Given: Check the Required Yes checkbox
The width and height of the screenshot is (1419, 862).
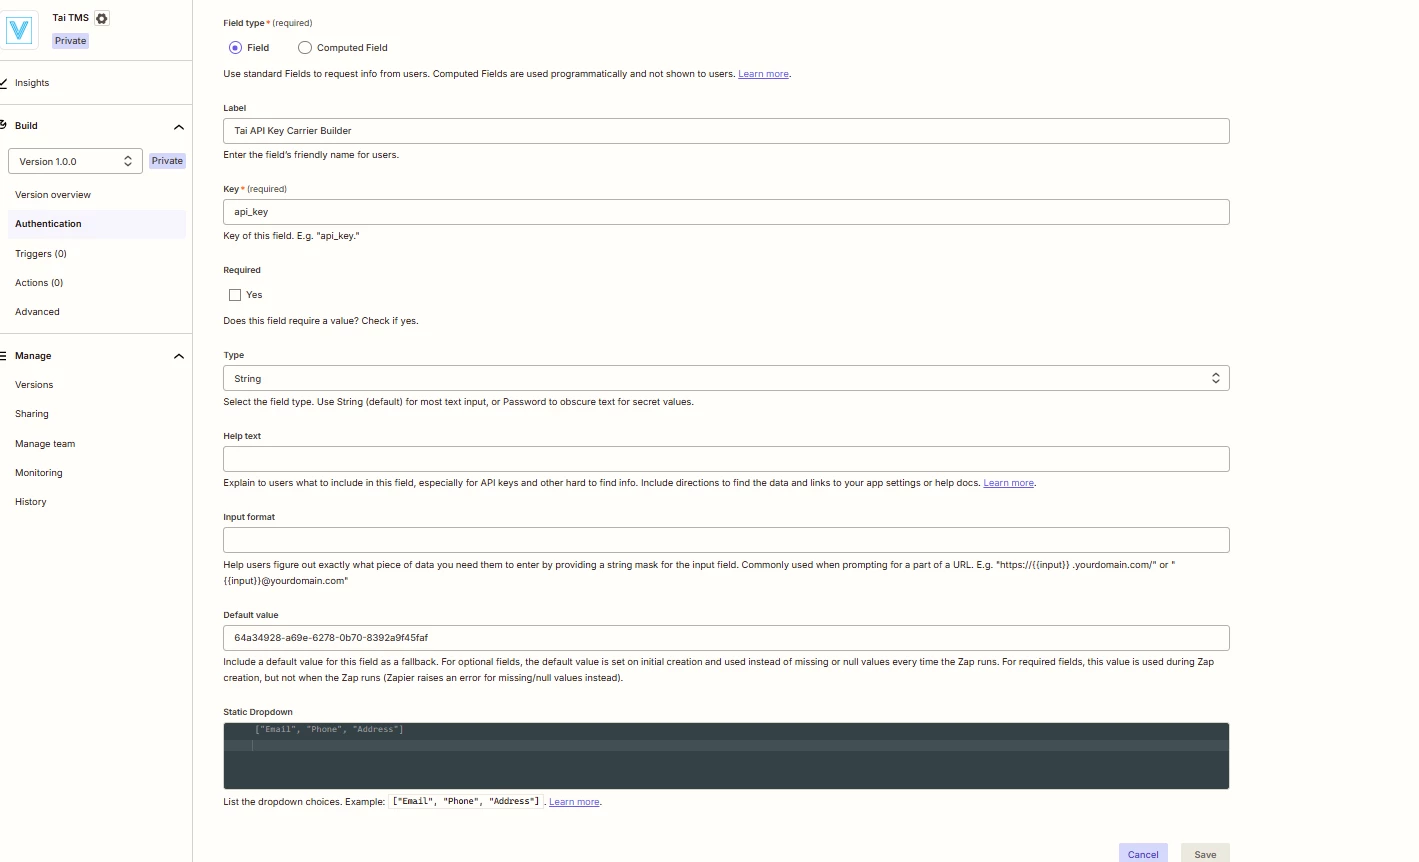Looking at the screenshot, I should tap(235, 295).
